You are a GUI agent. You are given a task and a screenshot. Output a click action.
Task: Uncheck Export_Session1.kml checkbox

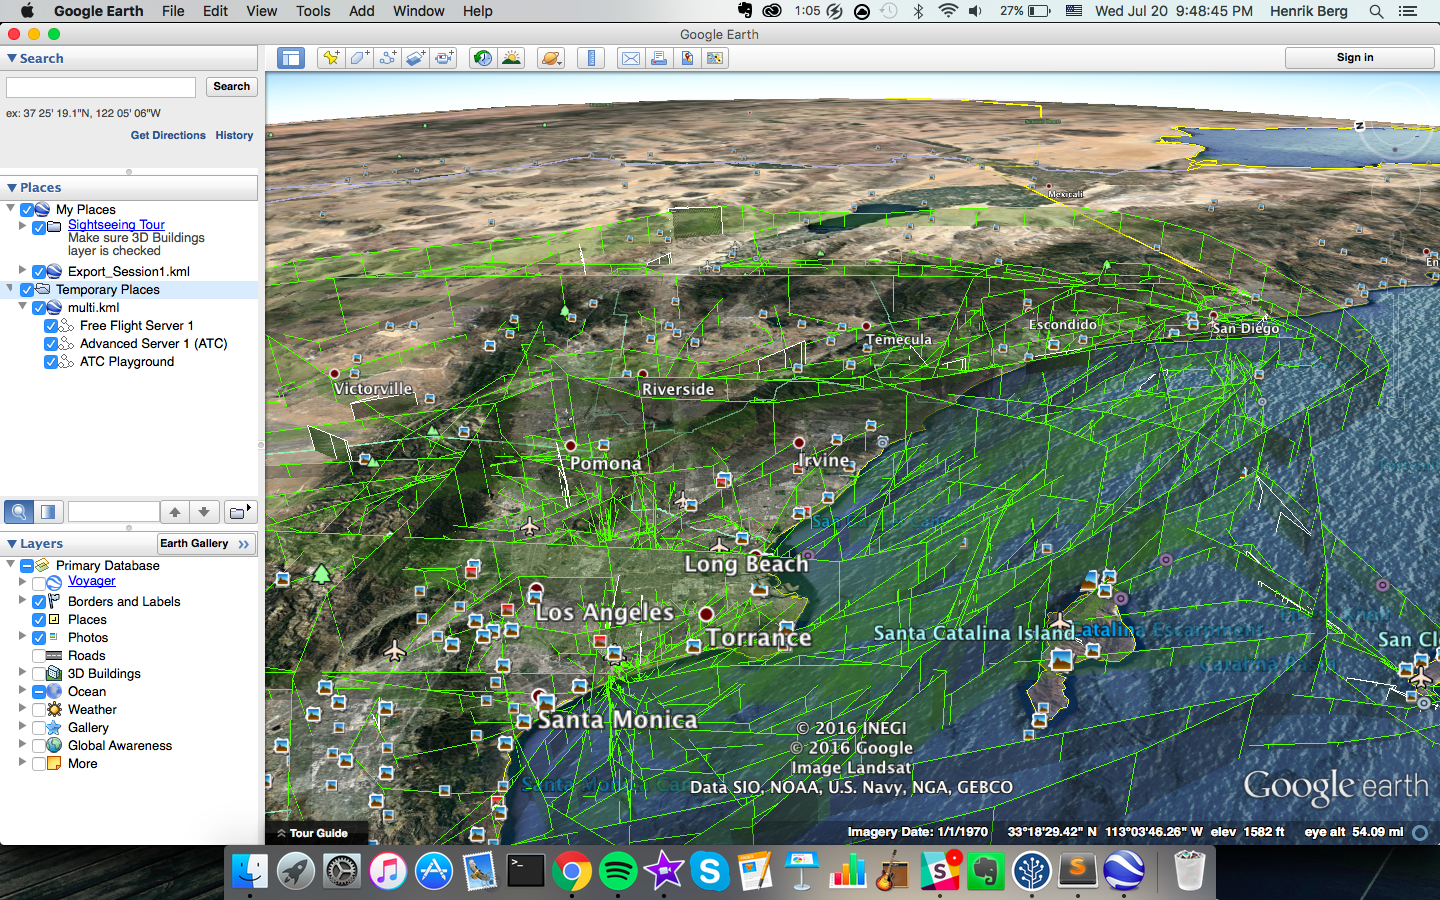tap(39, 272)
